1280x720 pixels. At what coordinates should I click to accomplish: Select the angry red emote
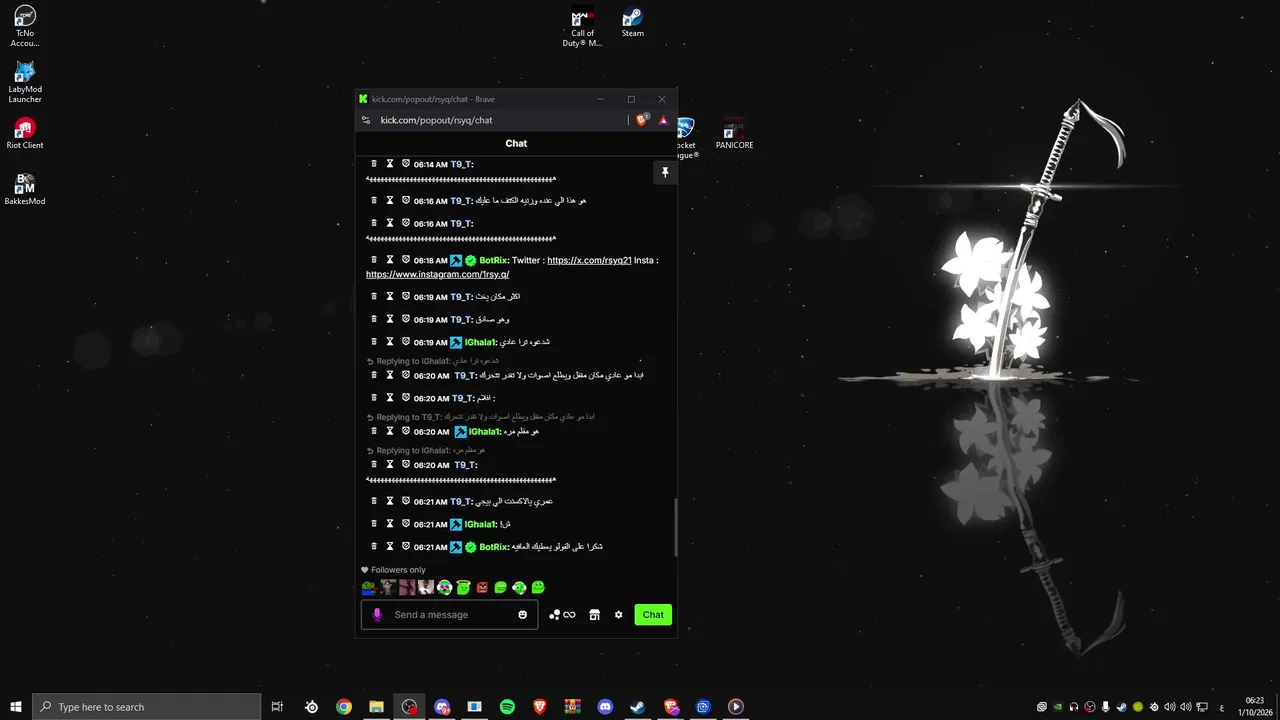(482, 588)
